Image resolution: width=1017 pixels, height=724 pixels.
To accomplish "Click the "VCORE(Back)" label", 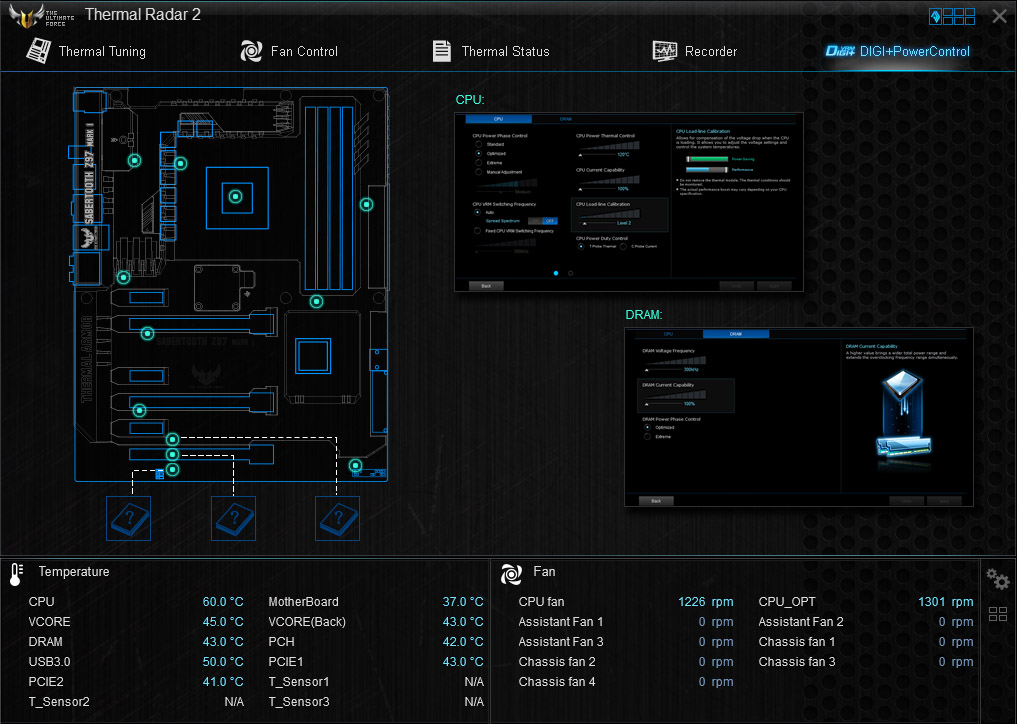I will pos(307,622).
